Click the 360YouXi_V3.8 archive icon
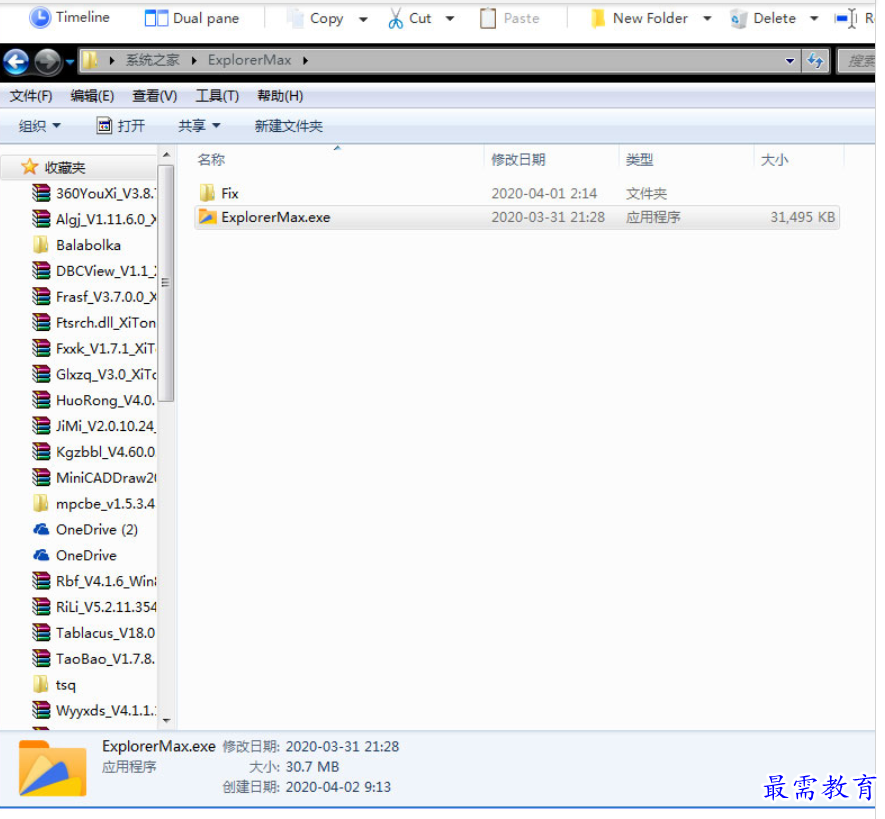Image resolution: width=885 pixels, height=819 pixels. [41, 193]
